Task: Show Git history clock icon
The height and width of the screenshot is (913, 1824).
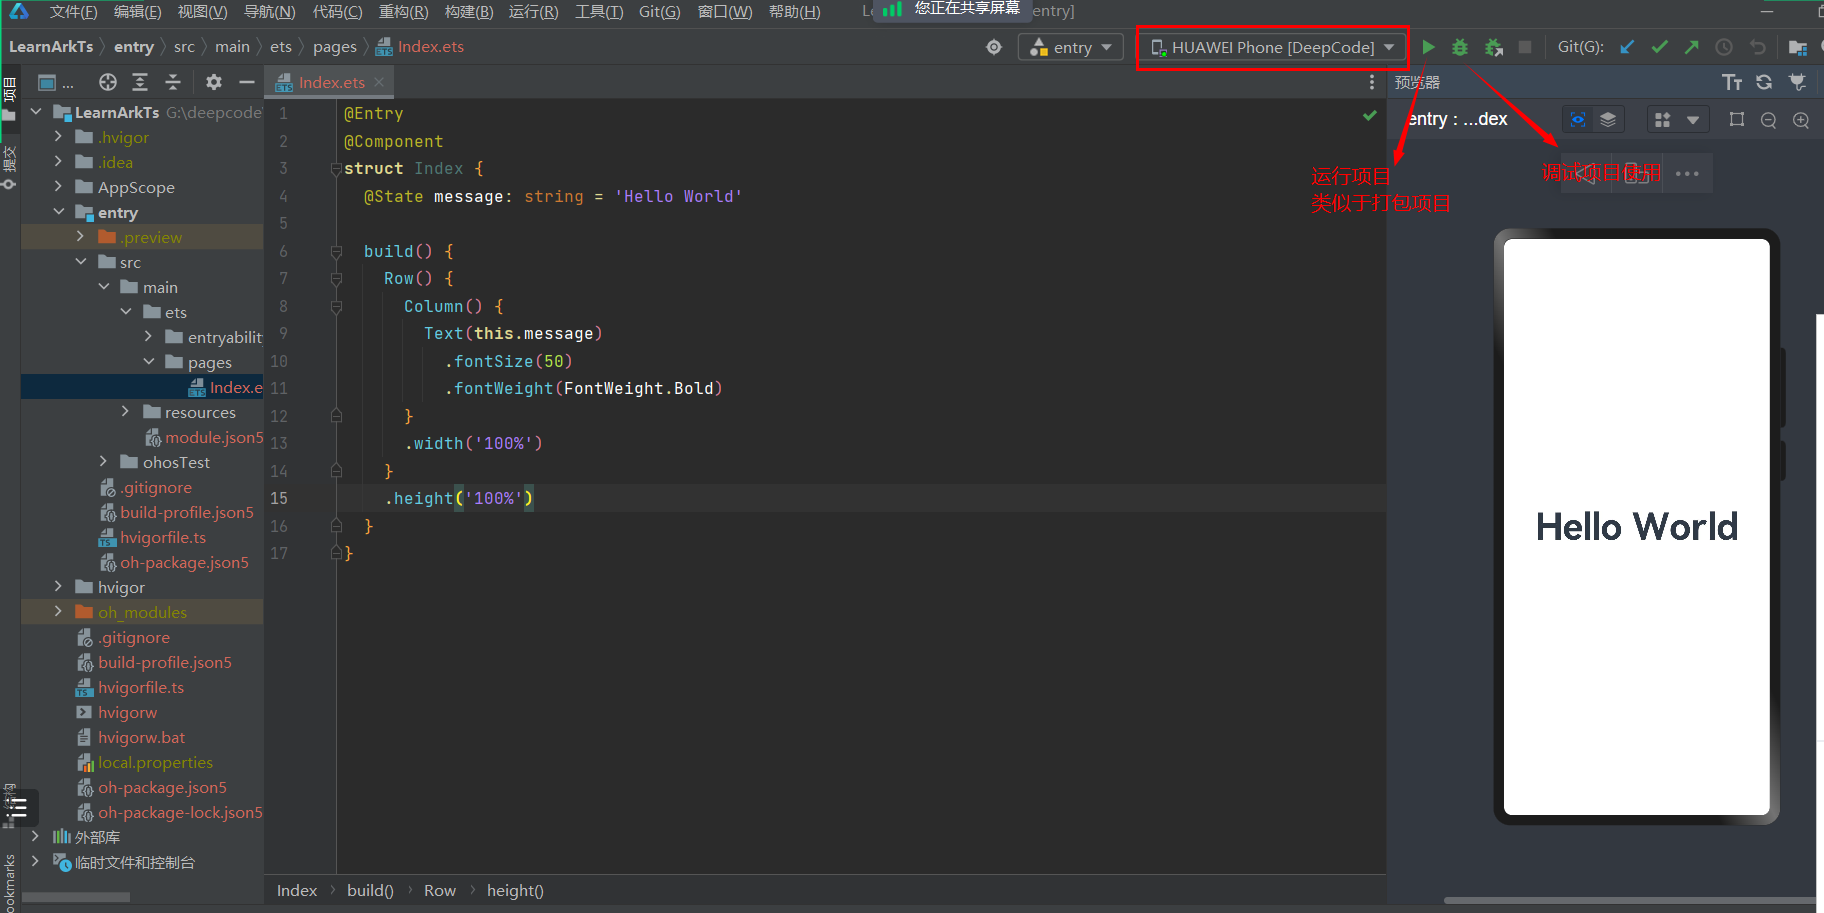Action: coord(1724,47)
